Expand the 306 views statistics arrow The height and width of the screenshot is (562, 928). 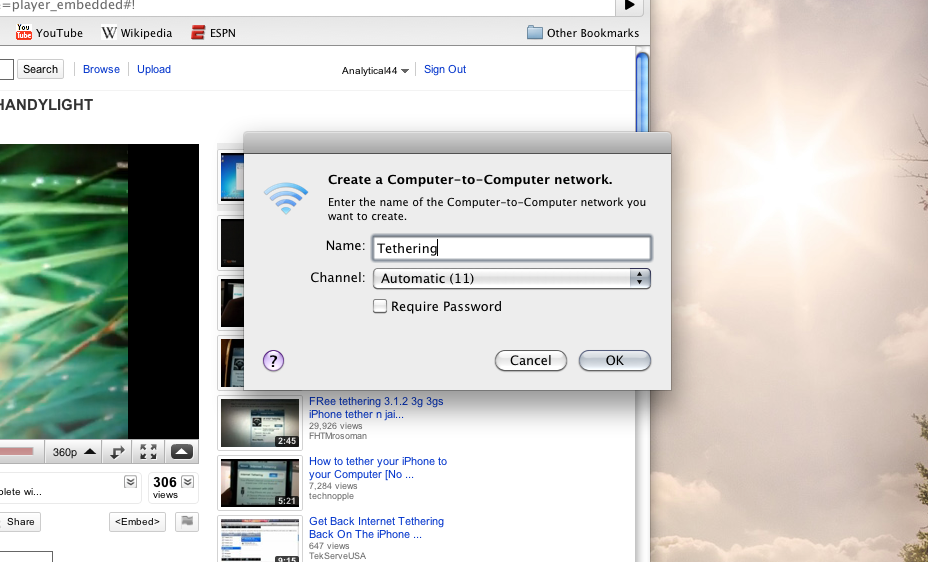click(188, 481)
